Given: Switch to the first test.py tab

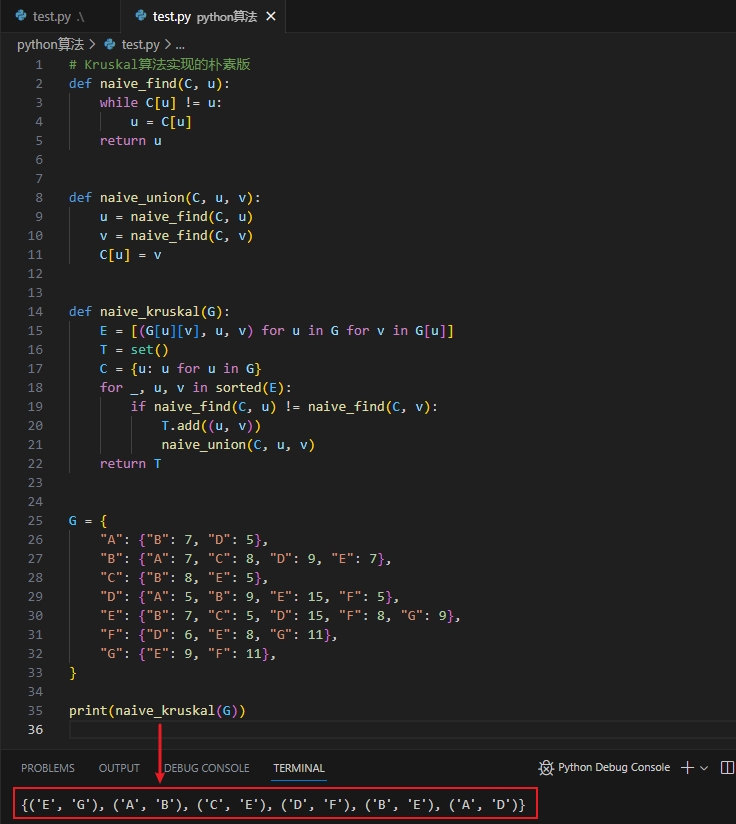Looking at the screenshot, I should [59, 16].
